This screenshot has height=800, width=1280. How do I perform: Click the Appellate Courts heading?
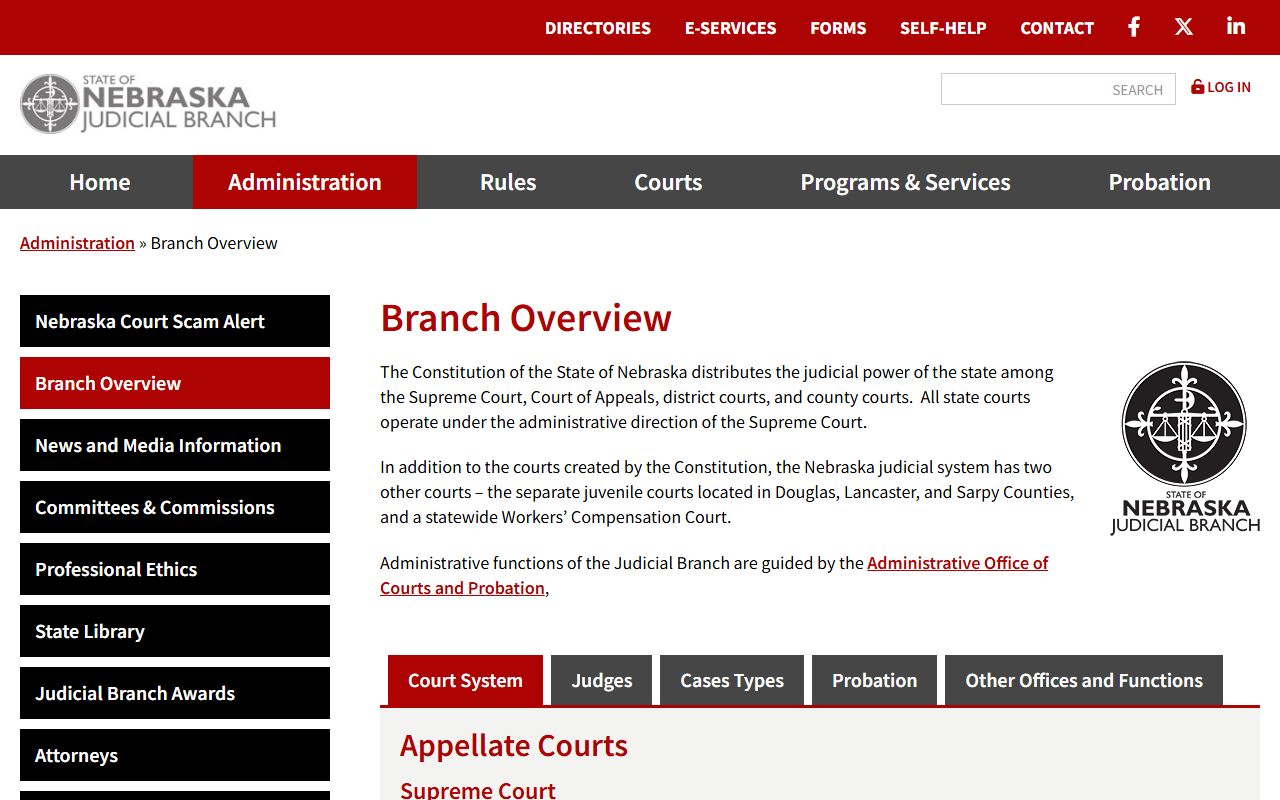point(514,745)
